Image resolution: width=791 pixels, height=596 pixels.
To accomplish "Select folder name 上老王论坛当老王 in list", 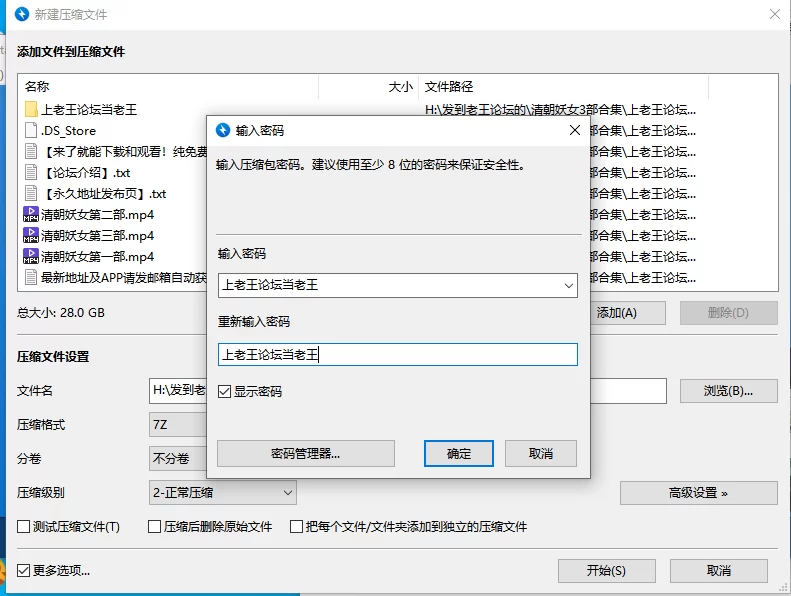I will click(x=89, y=110).
